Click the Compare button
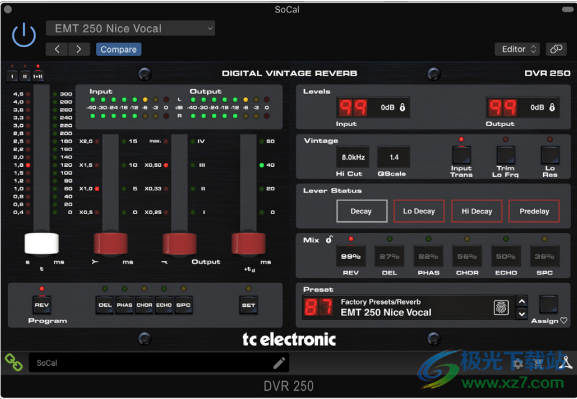The height and width of the screenshot is (399, 577). (x=118, y=49)
